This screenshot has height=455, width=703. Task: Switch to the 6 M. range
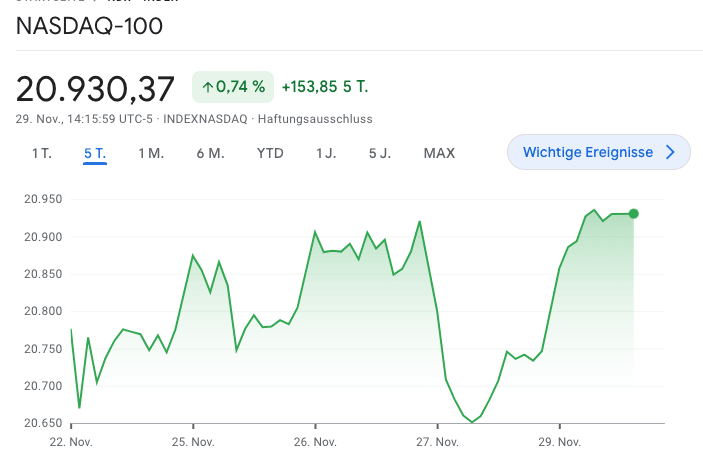click(x=210, y=153)
